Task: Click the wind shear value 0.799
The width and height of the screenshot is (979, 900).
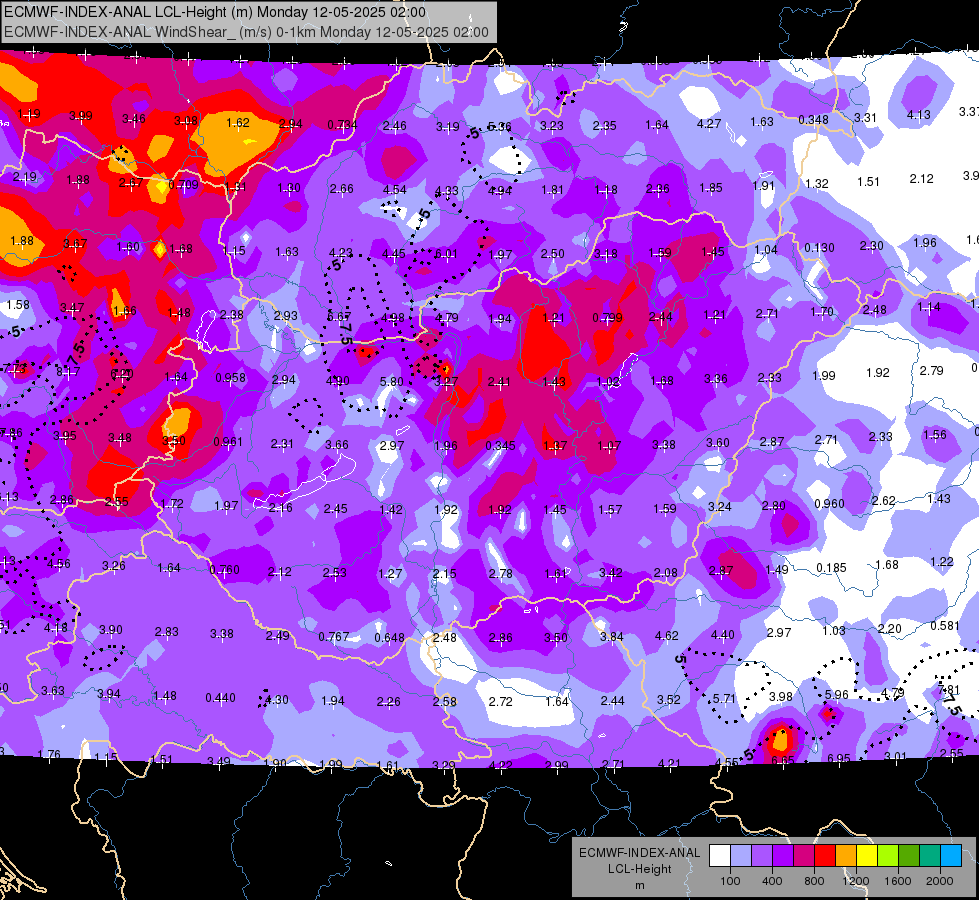Action: pyautogui.click(x=608, y=318)
